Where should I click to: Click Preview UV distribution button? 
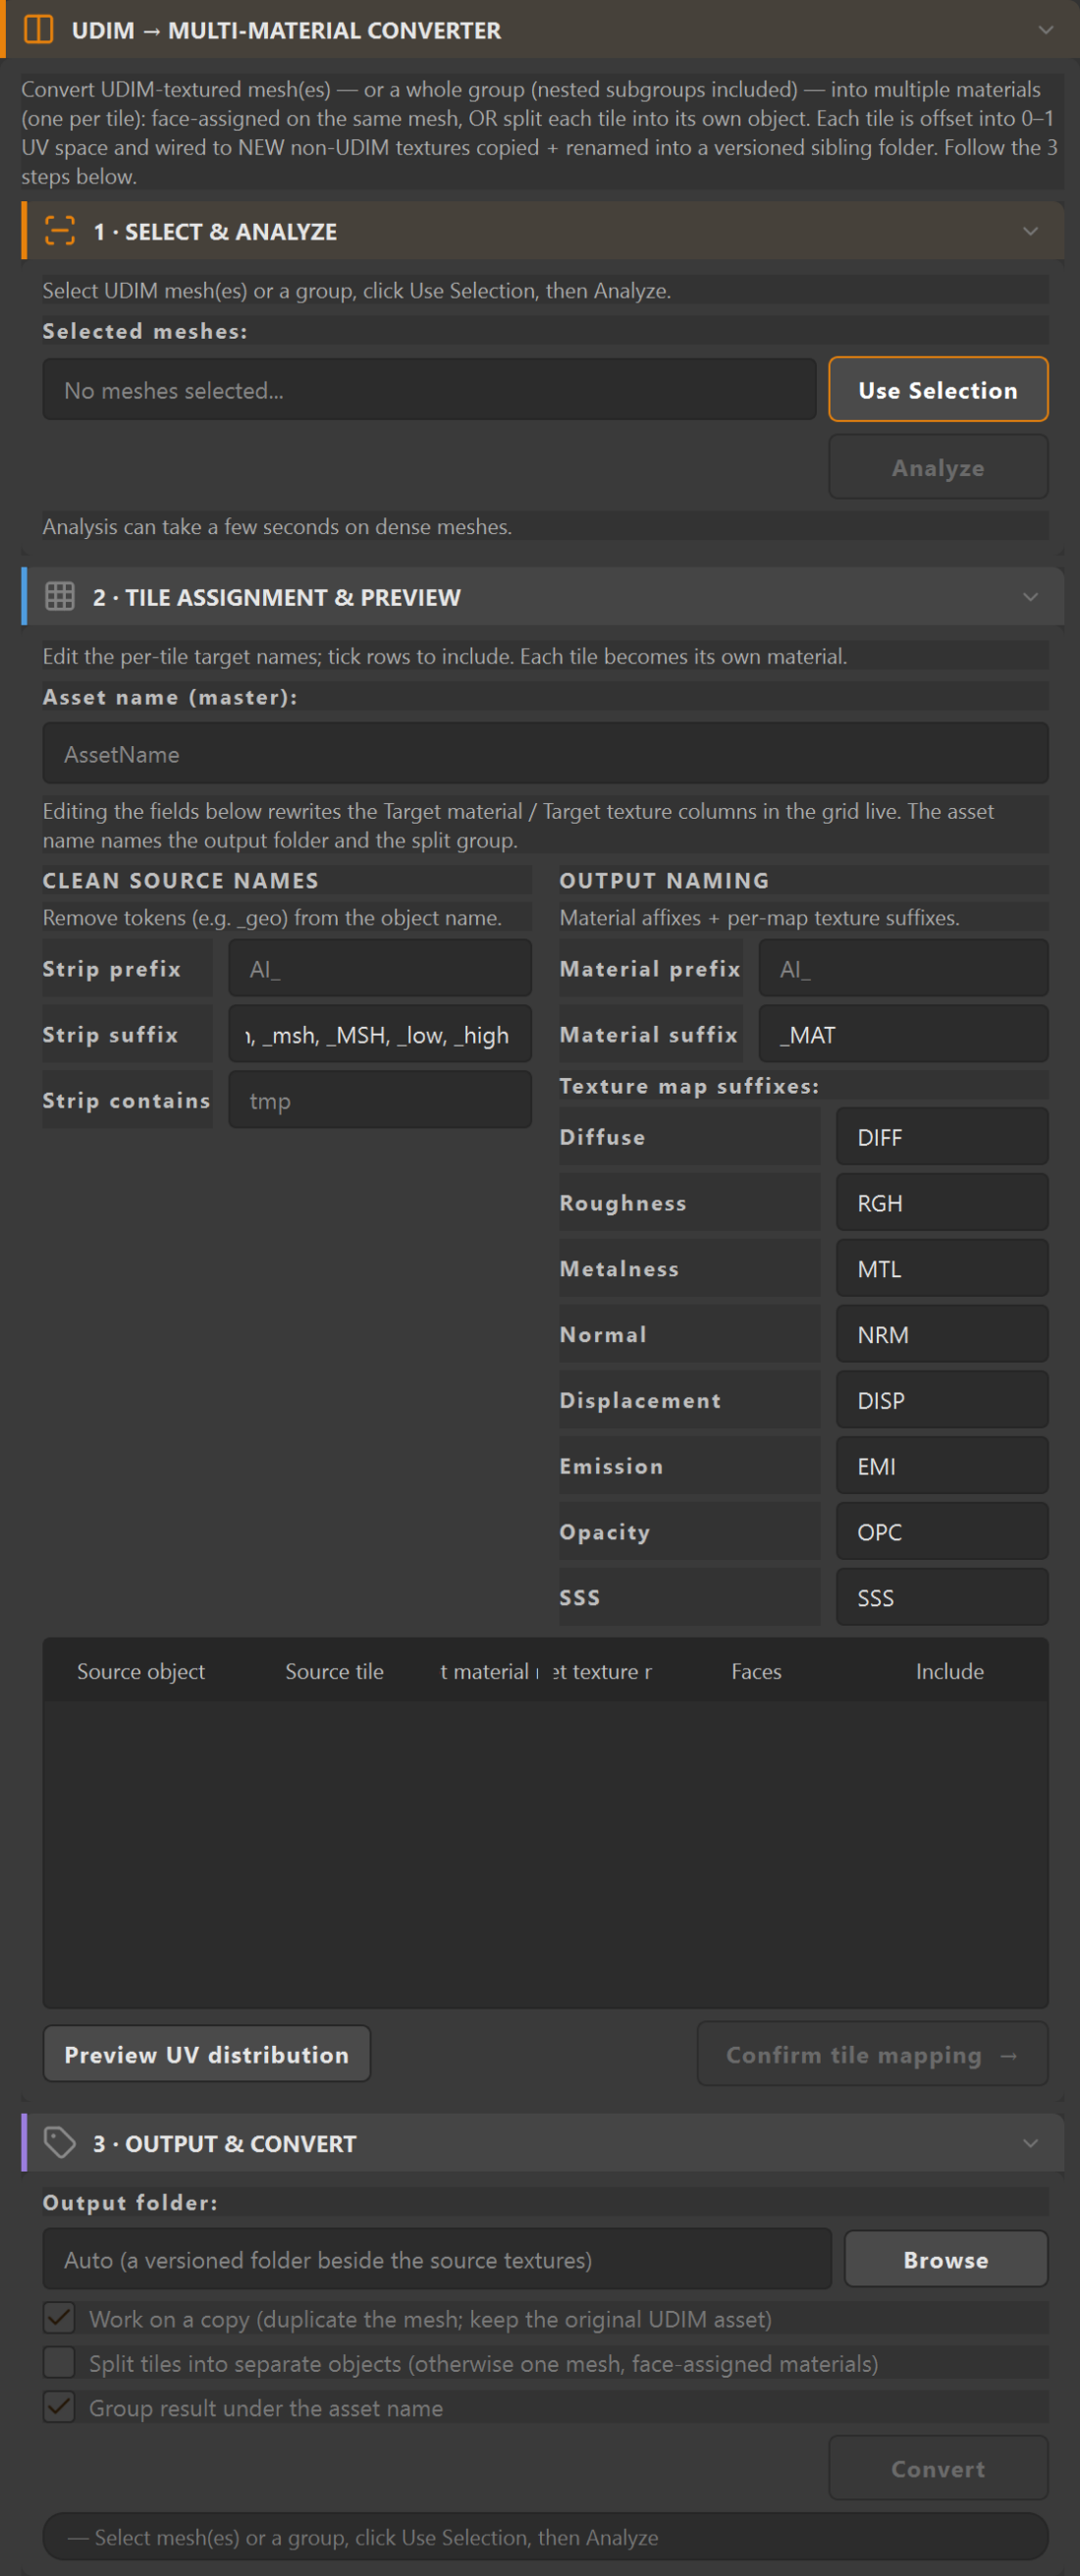pyautogui.click(x=207, y=2054)
